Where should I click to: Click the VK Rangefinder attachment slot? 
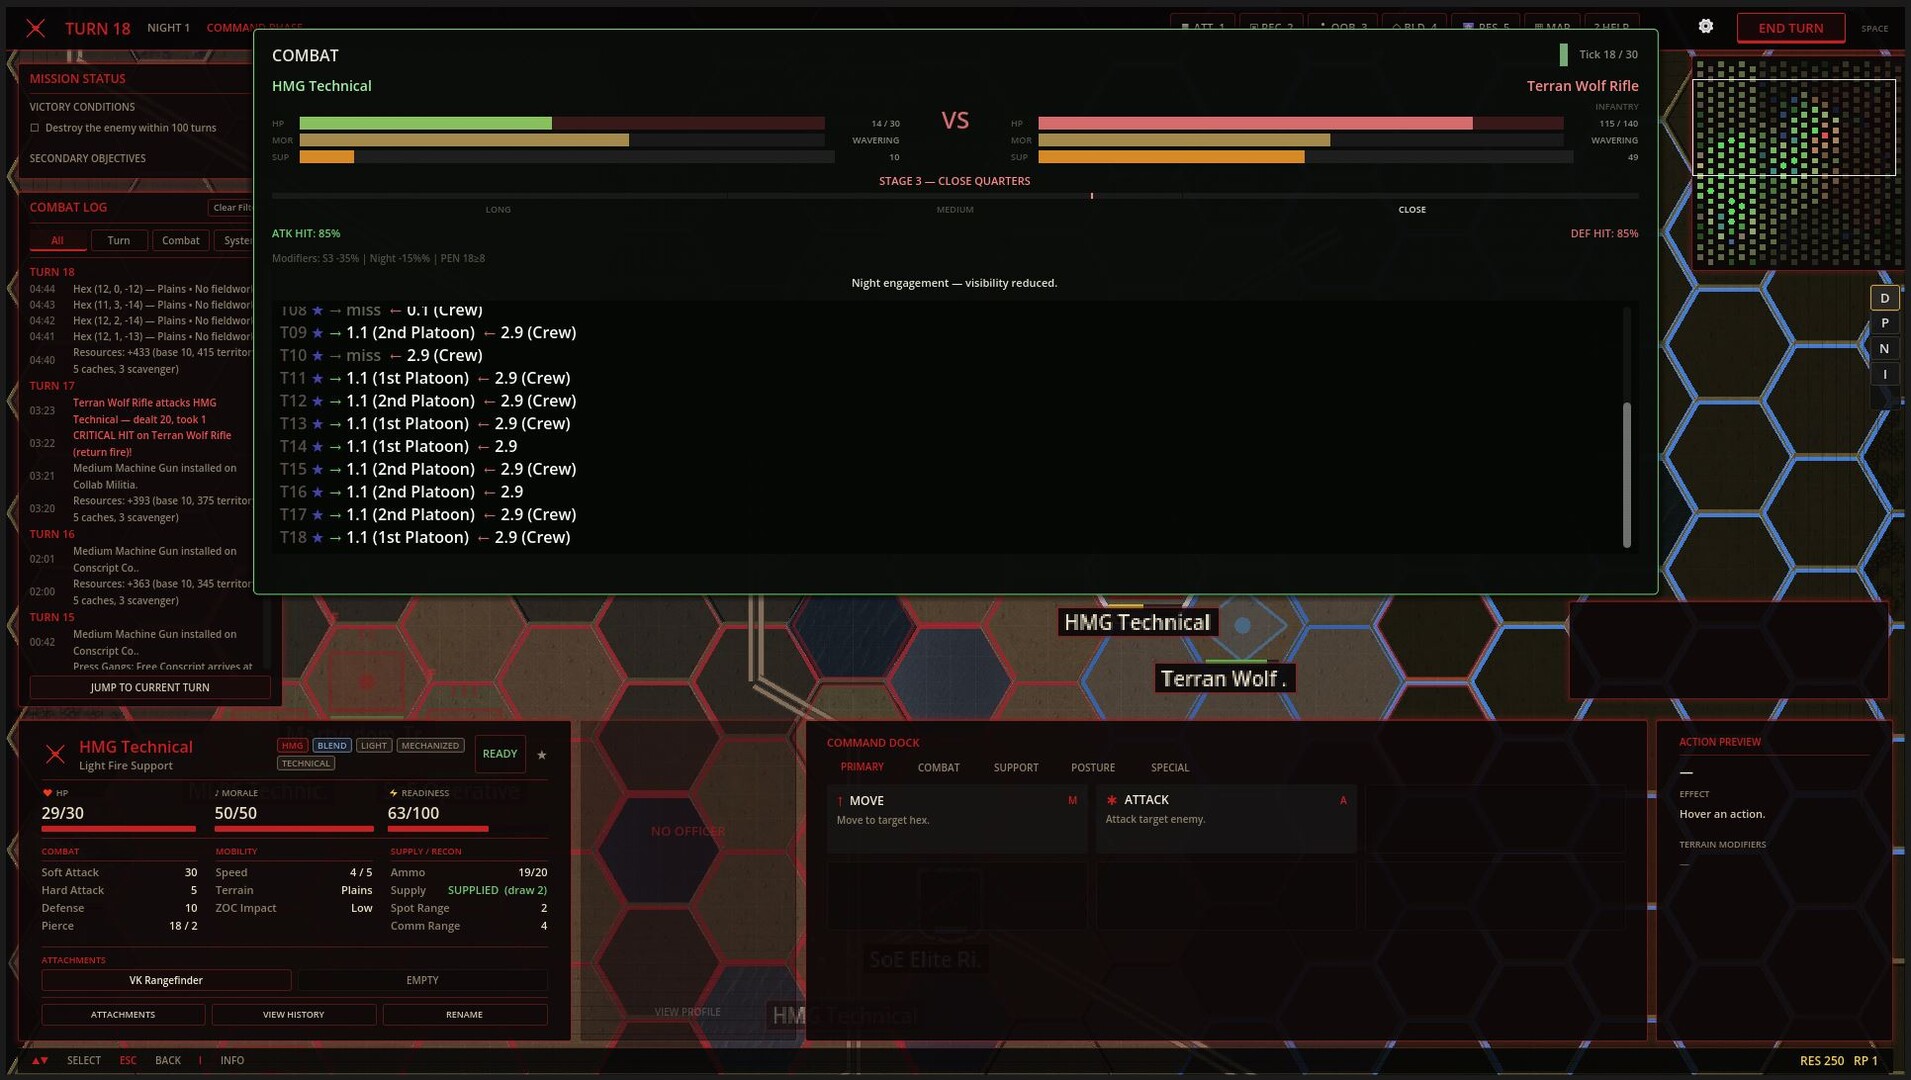point(166,980)
